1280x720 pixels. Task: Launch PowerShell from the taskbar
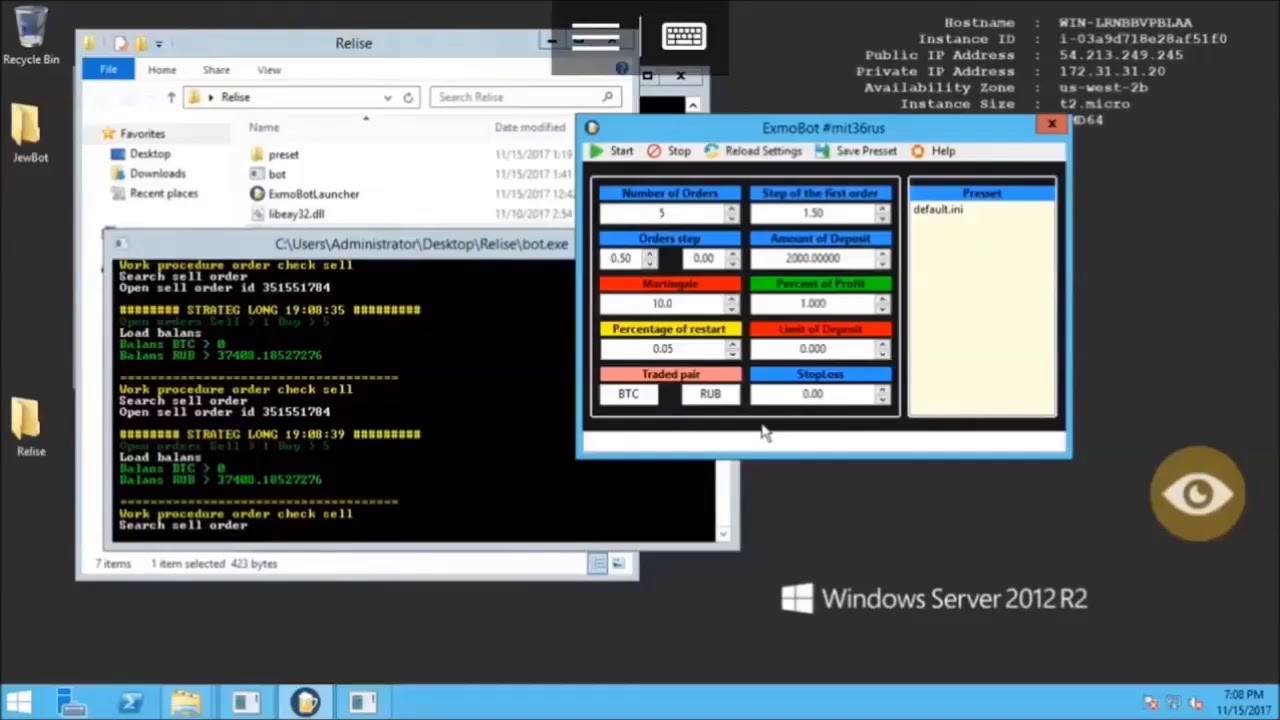(x=130, y=702)
